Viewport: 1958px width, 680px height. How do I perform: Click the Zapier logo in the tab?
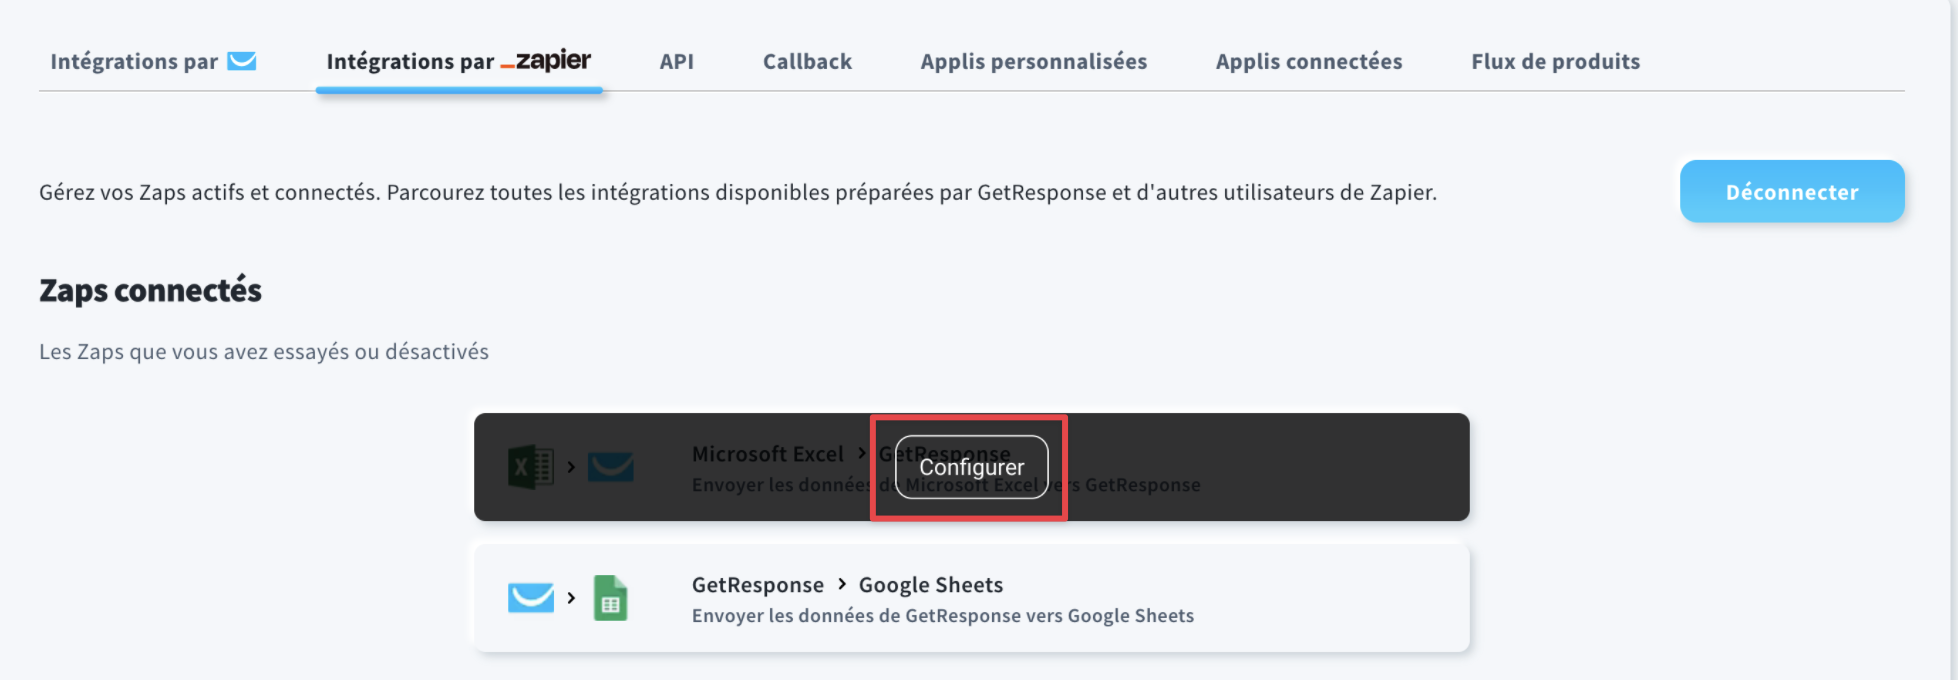546,61
